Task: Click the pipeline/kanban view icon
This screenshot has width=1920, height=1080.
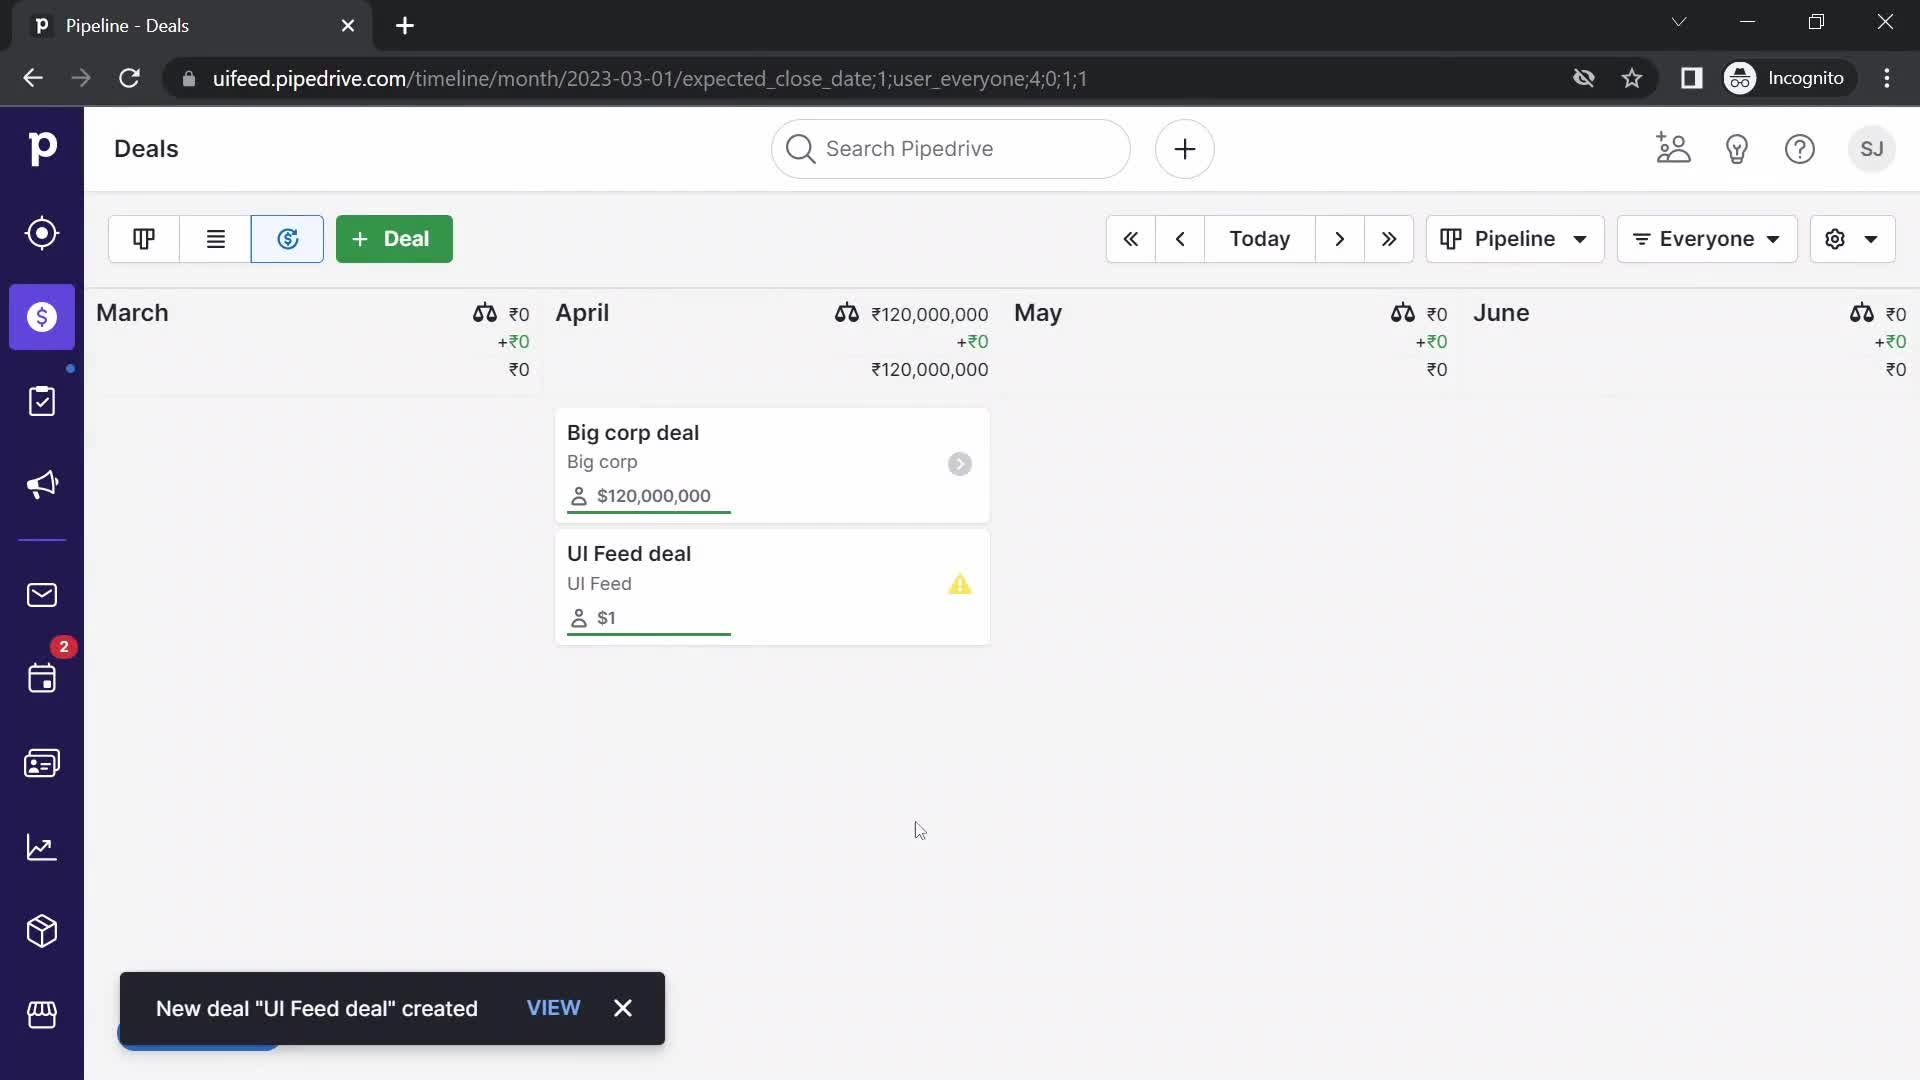Action: [144, 237]
